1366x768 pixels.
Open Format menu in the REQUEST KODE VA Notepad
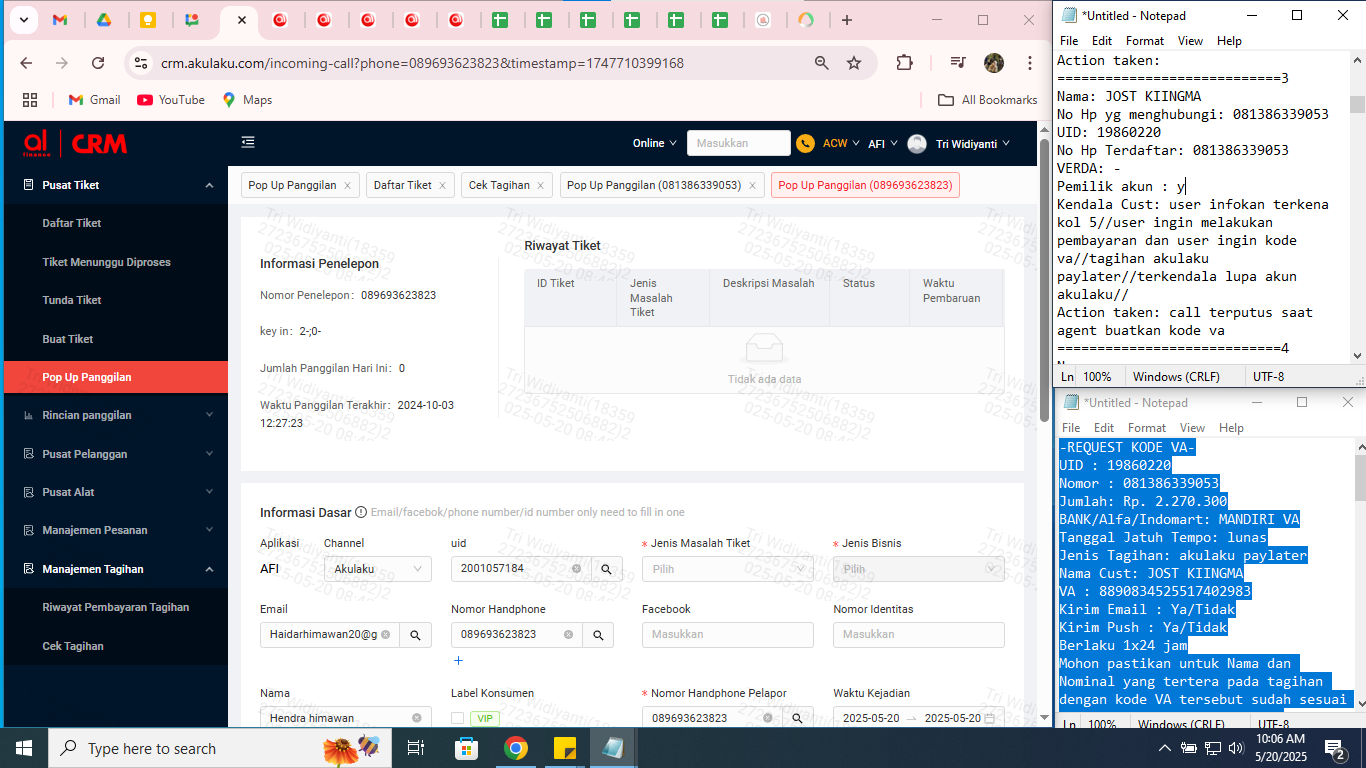[x=1146, y=428]
